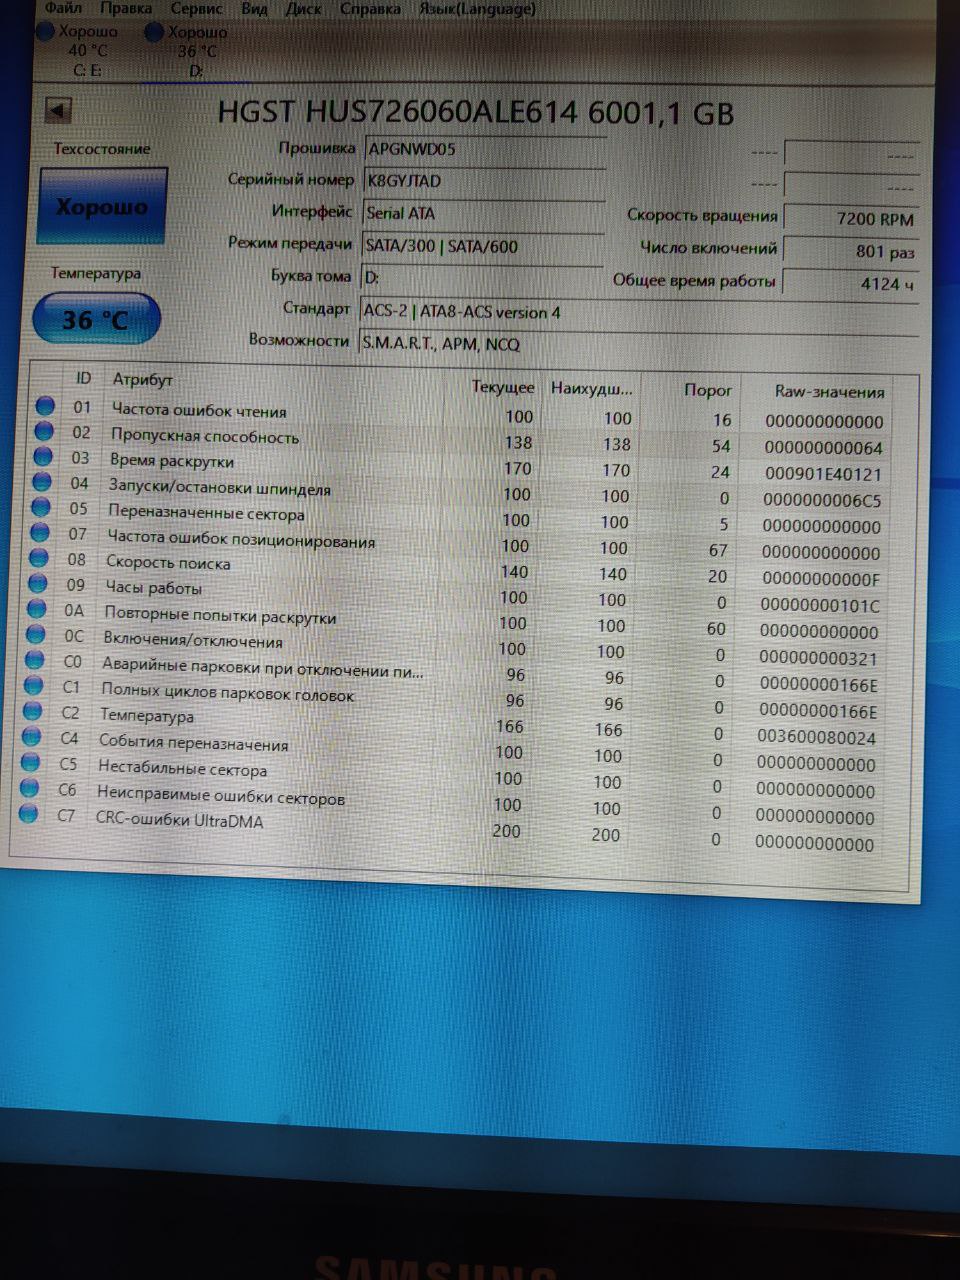The height and width of the screenshot is (1280, 960).
Task: Click the Интерфейс field Serial ATA
Action: click(484, 213)
